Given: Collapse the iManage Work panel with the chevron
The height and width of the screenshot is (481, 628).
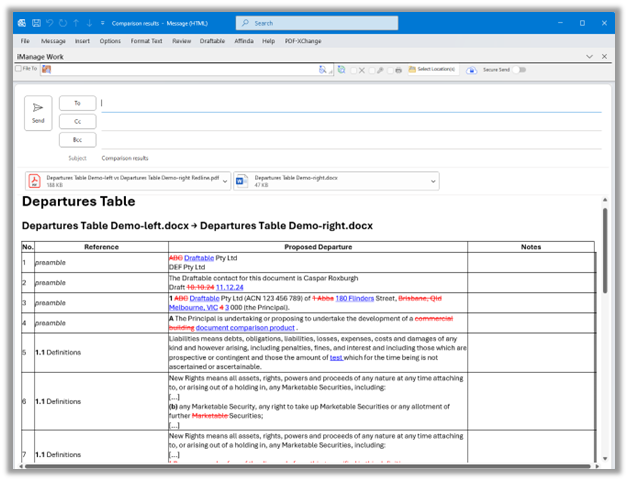Looking at the screenshot, I should [589, 56].
